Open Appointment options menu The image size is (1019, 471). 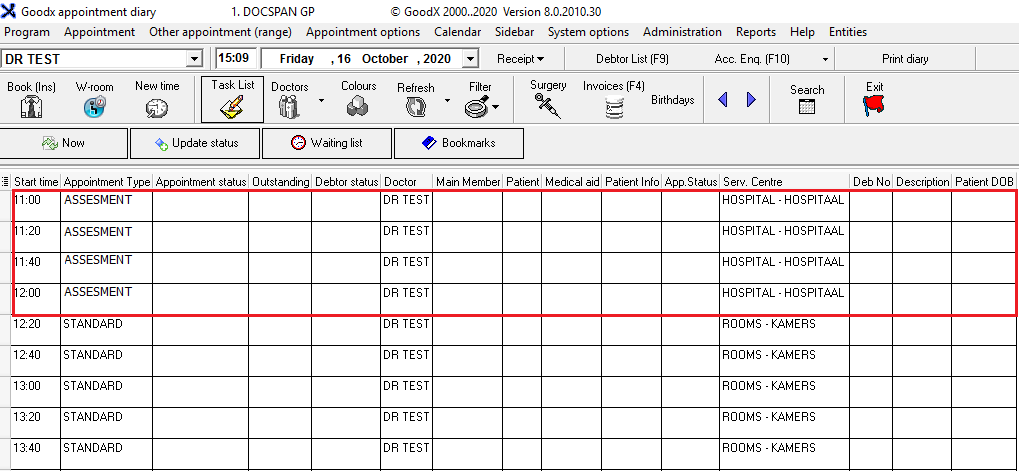(363, 32)
